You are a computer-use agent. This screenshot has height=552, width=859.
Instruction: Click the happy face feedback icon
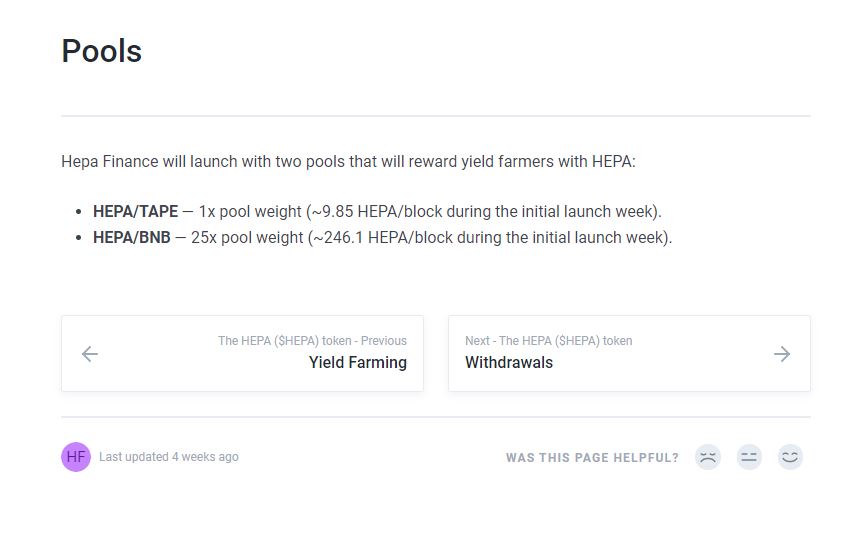(x=790, y=457)
